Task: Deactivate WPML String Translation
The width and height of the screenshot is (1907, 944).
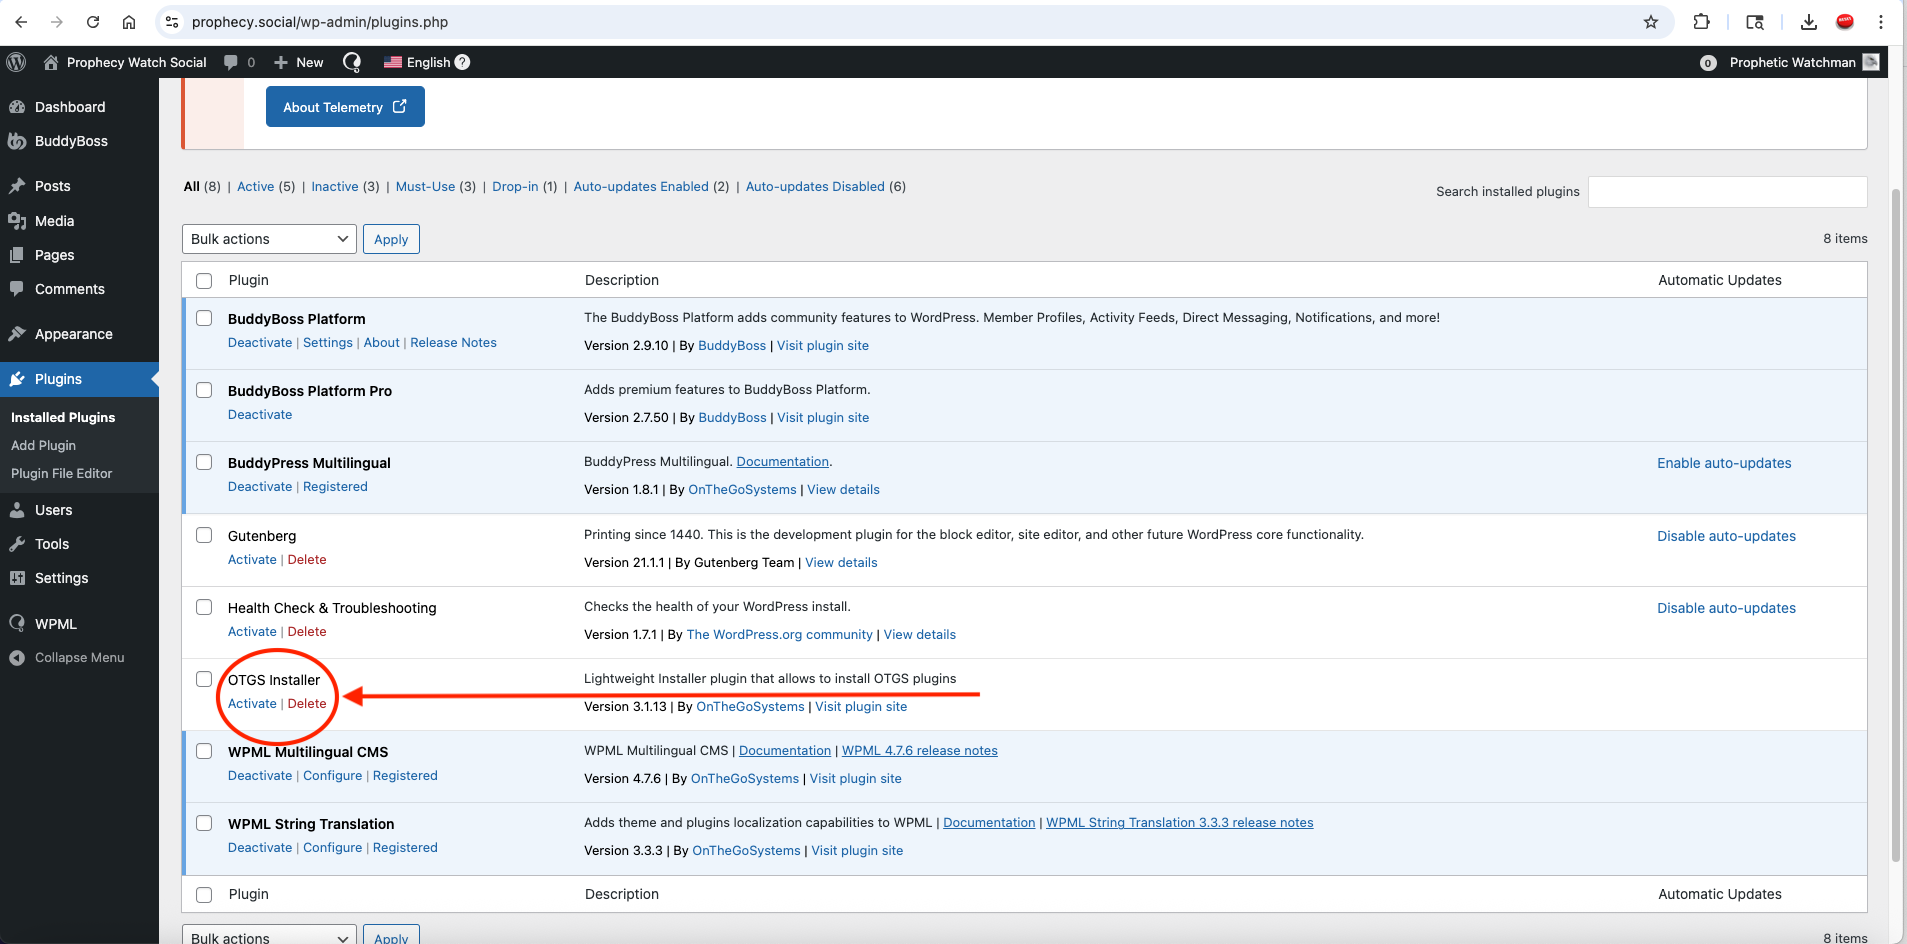Action: pyautogui.click(x=260, y=848)
